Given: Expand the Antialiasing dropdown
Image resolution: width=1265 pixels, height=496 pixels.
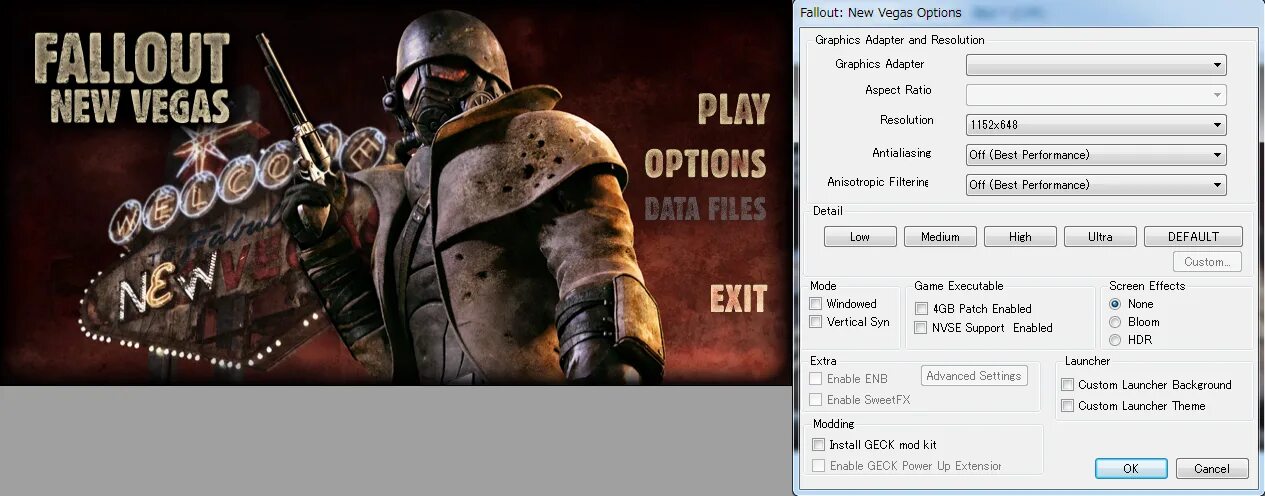Looking at the screenshot, I should point(1096,155).
